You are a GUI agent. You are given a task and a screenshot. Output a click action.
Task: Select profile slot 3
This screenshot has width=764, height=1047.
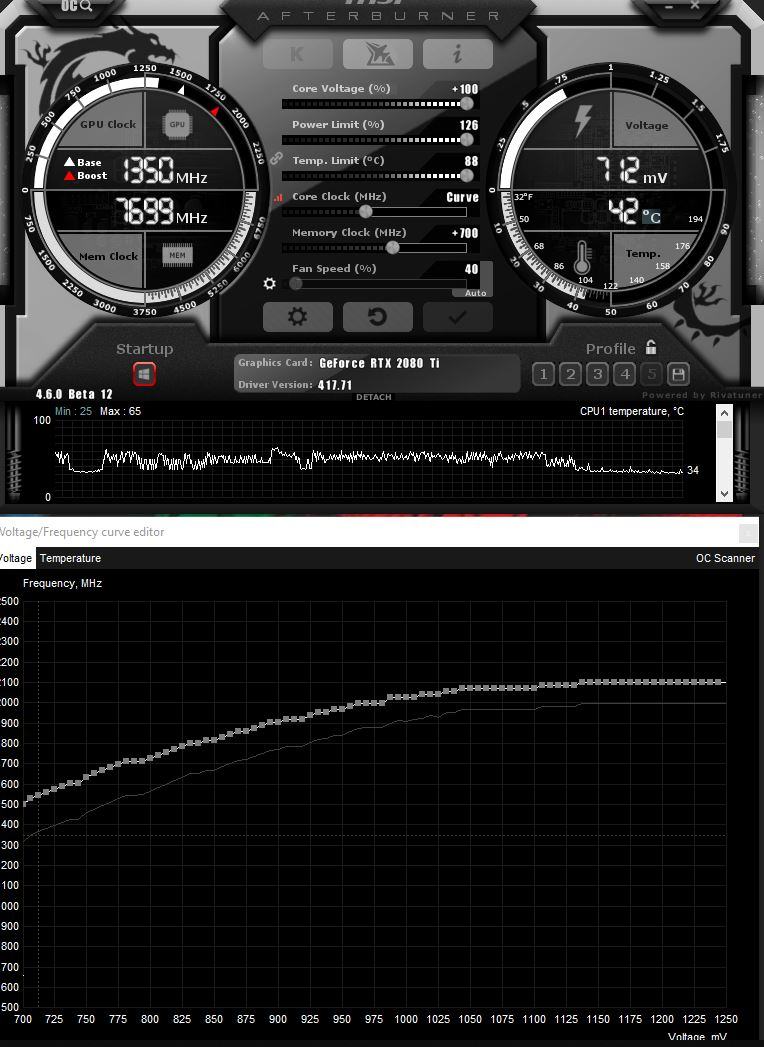coord(598,374)
